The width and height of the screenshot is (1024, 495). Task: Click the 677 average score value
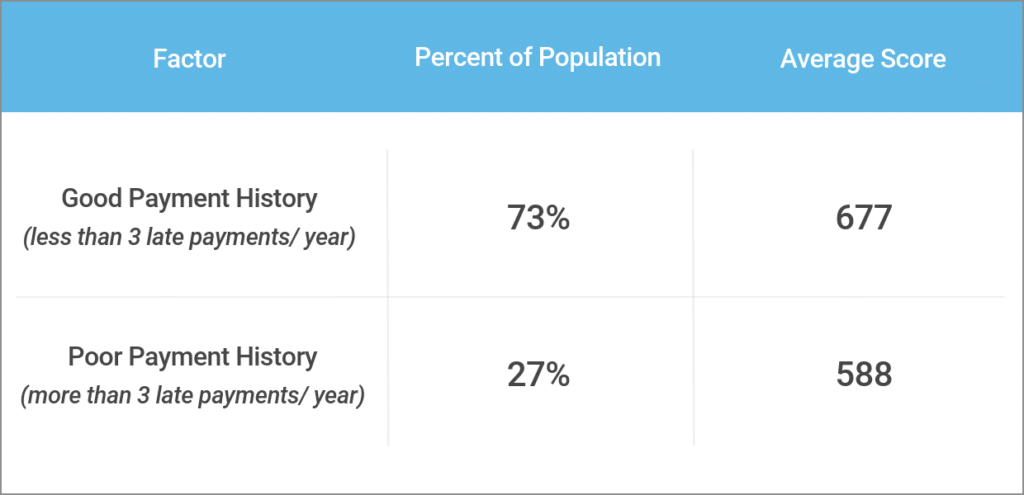coord(863,218)
